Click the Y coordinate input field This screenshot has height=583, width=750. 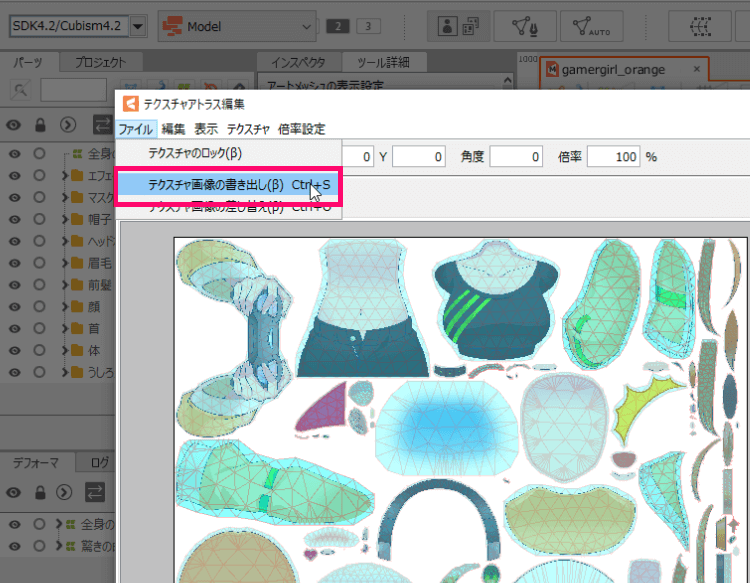click(x=419, y=156)
